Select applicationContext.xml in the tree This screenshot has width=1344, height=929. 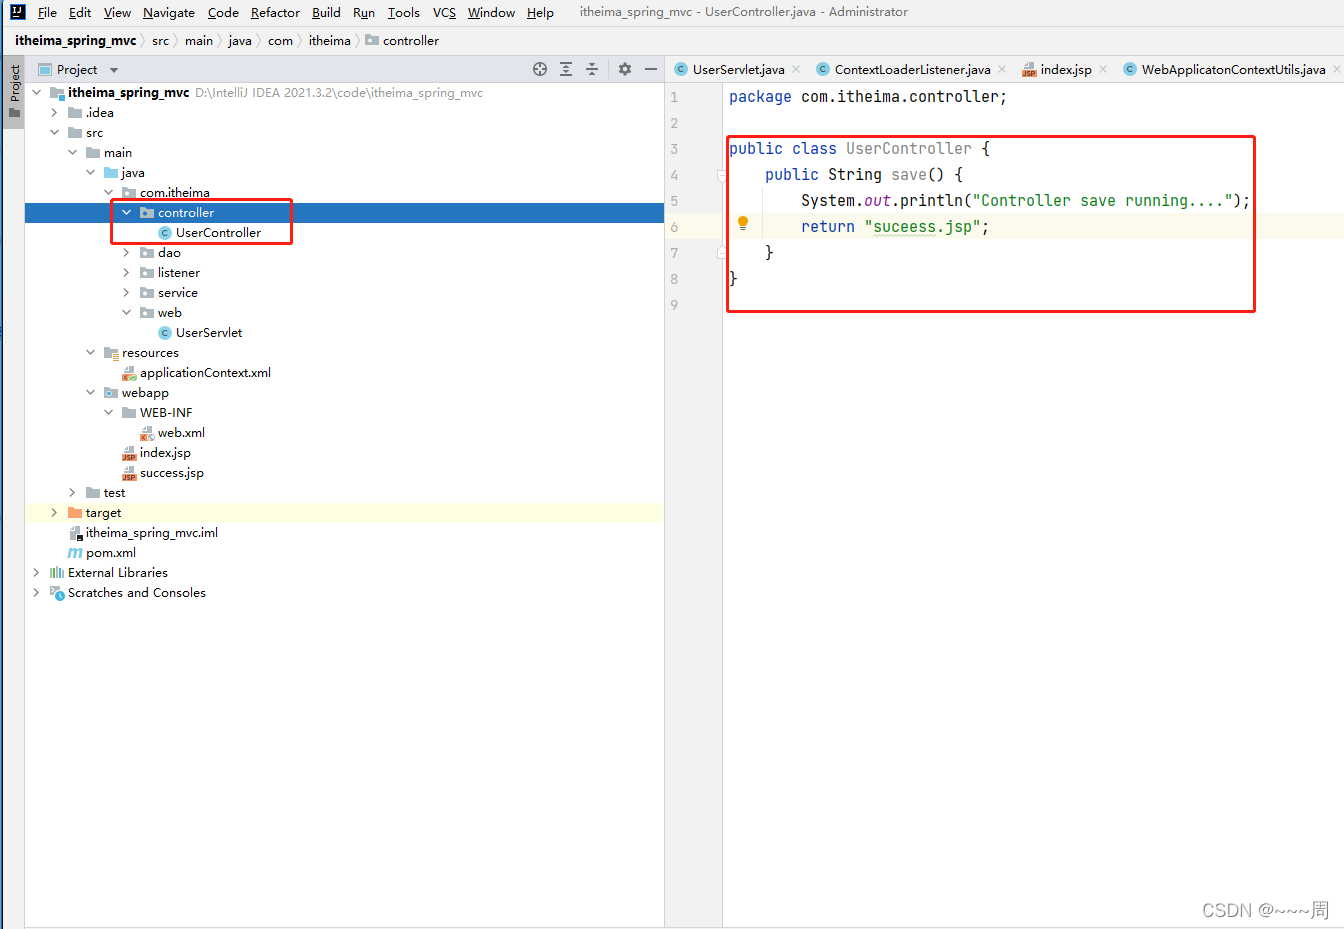click(x=205, y=373)
